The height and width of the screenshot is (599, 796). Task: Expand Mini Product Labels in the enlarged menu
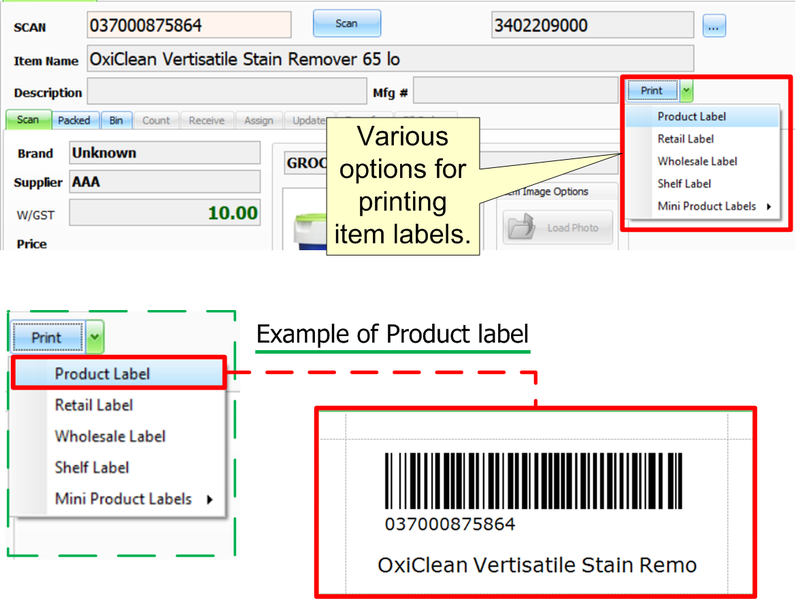click(118, 498)
